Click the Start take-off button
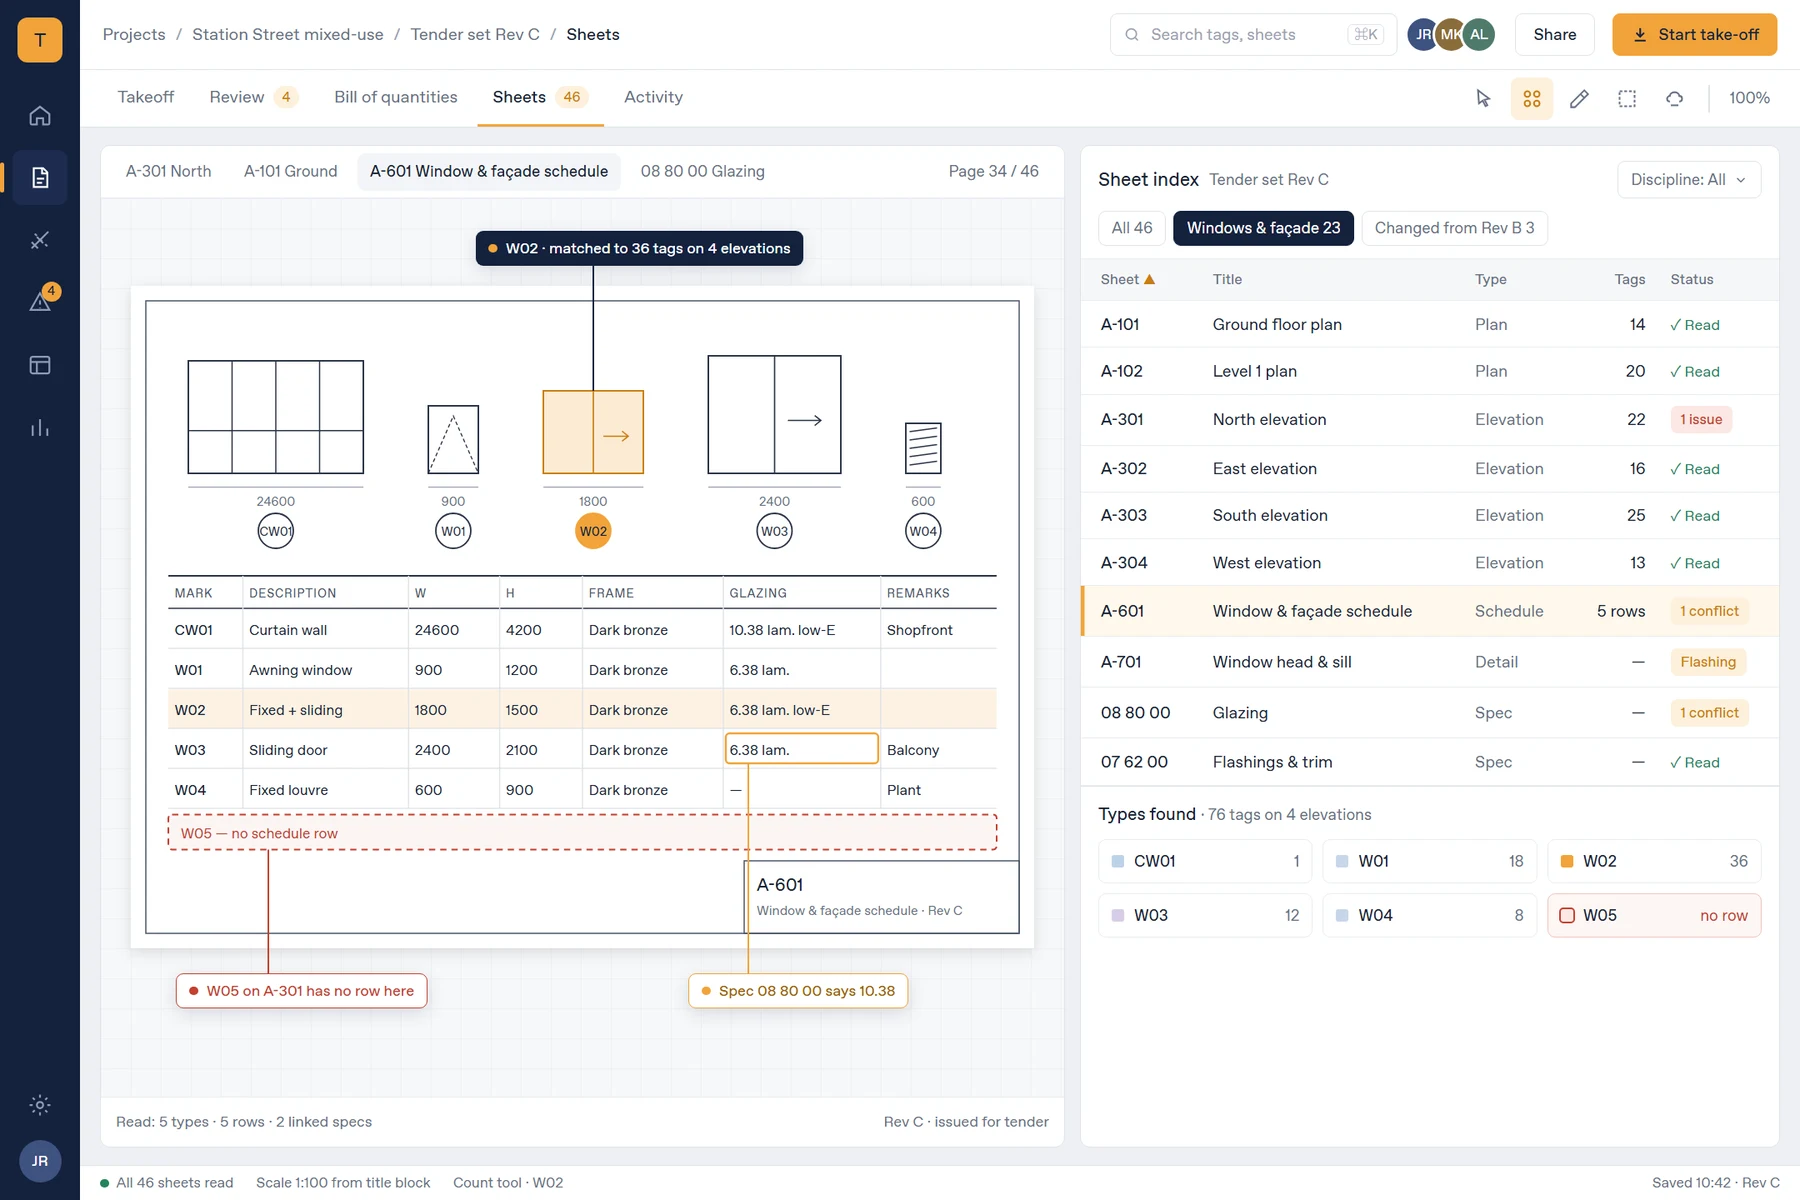Image resolution: width=1800 pixels, height=1200 pixels. (1694, 34)
